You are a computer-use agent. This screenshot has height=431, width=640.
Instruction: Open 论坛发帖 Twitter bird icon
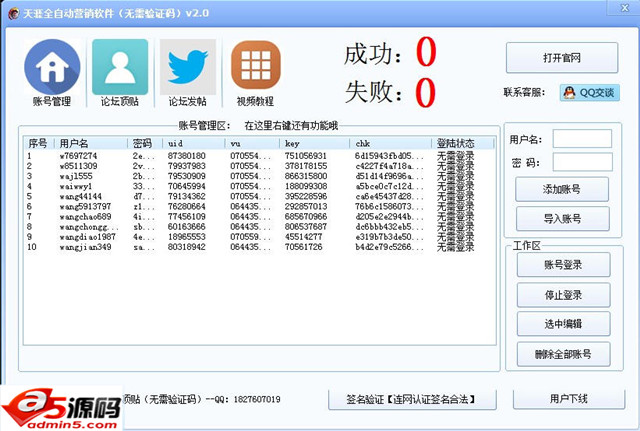[x=187, y=66]
